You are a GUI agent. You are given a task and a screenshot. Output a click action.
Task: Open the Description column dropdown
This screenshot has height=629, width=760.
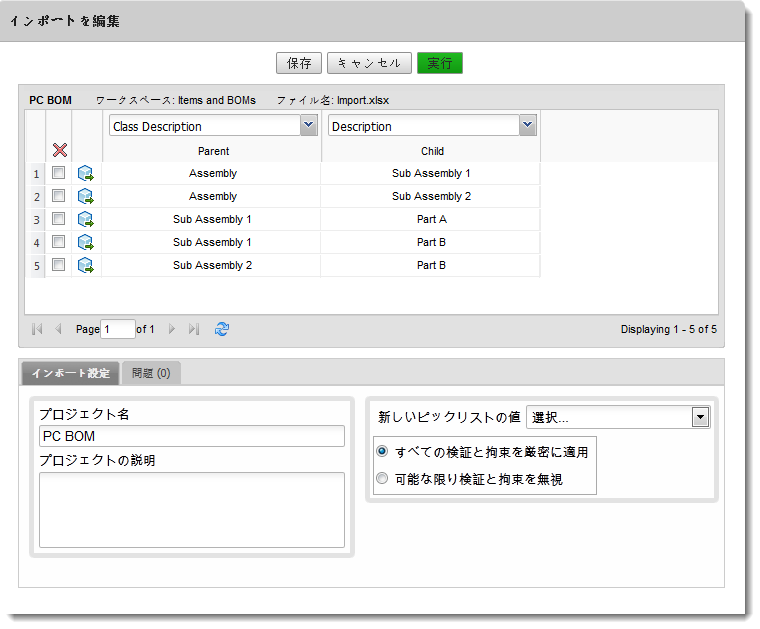coord(528,125)
